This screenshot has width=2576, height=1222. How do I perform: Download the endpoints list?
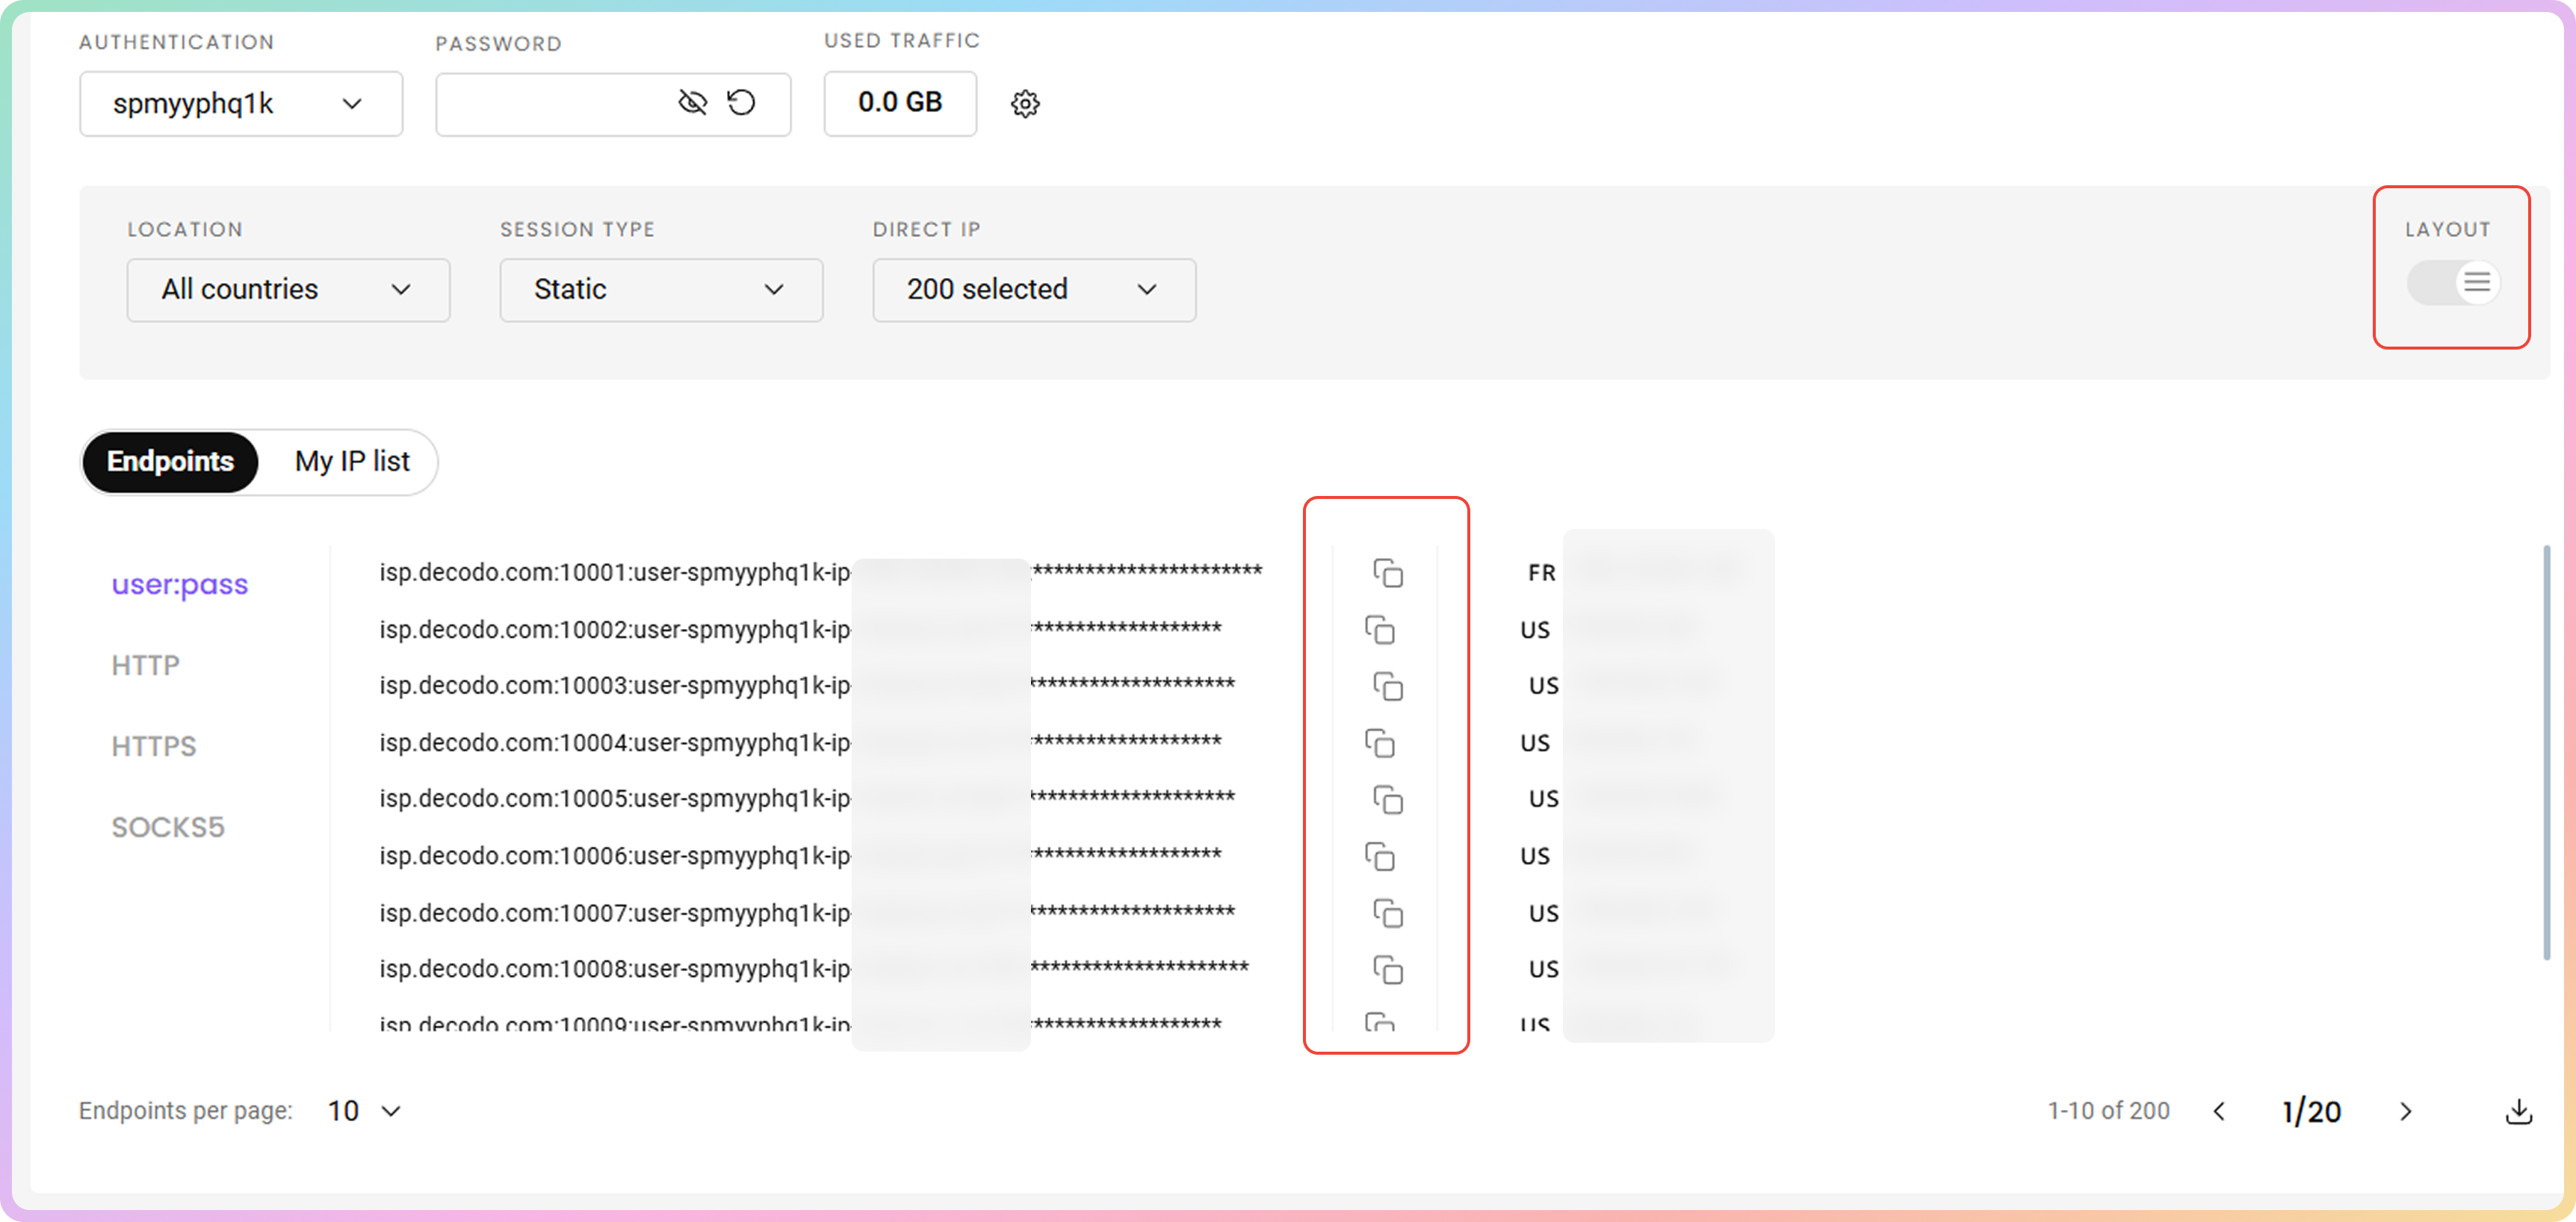2518,1111
